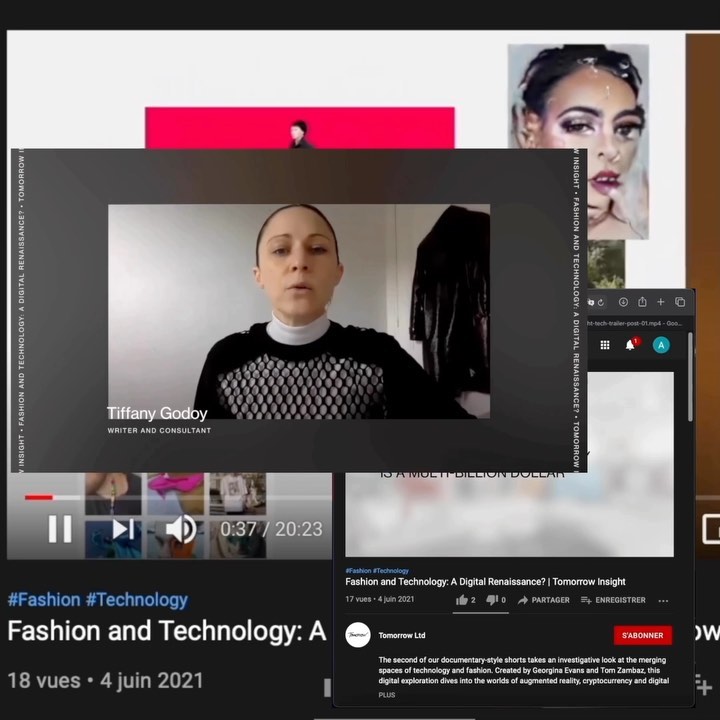Expand the description with PLUS
Screen dimensions: 720x720
[387, 694]
